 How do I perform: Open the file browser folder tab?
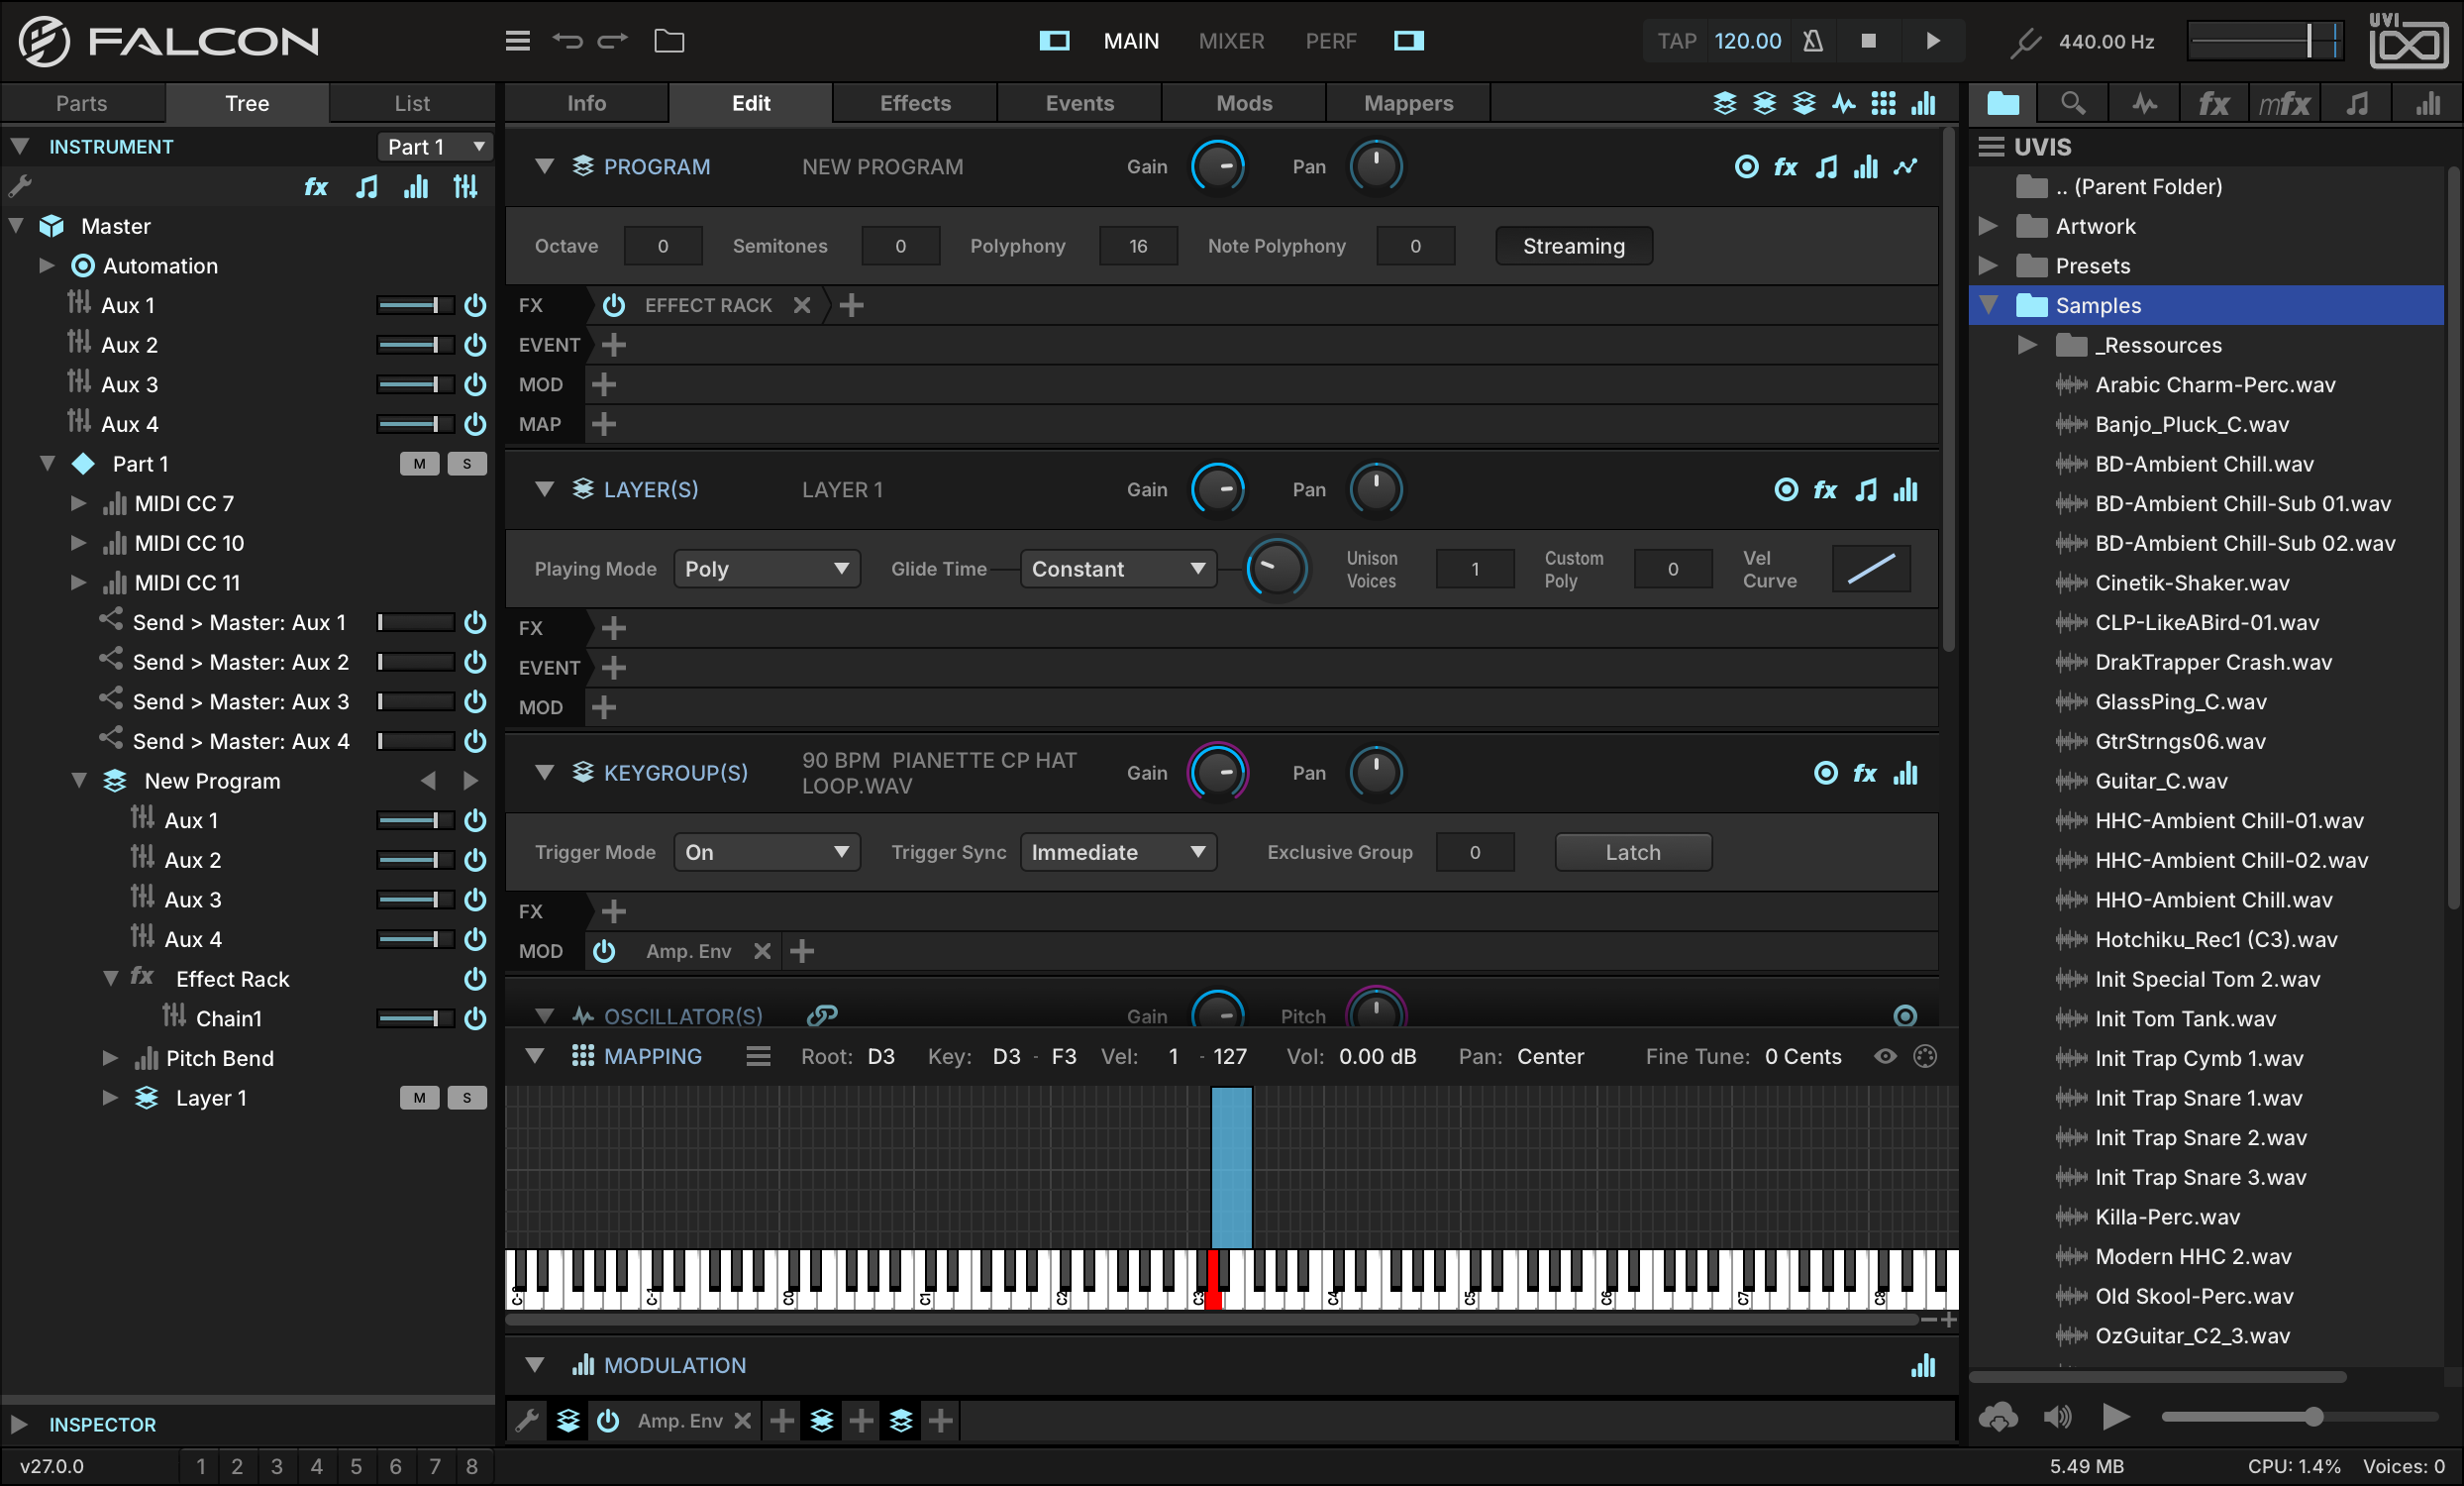2003,103
